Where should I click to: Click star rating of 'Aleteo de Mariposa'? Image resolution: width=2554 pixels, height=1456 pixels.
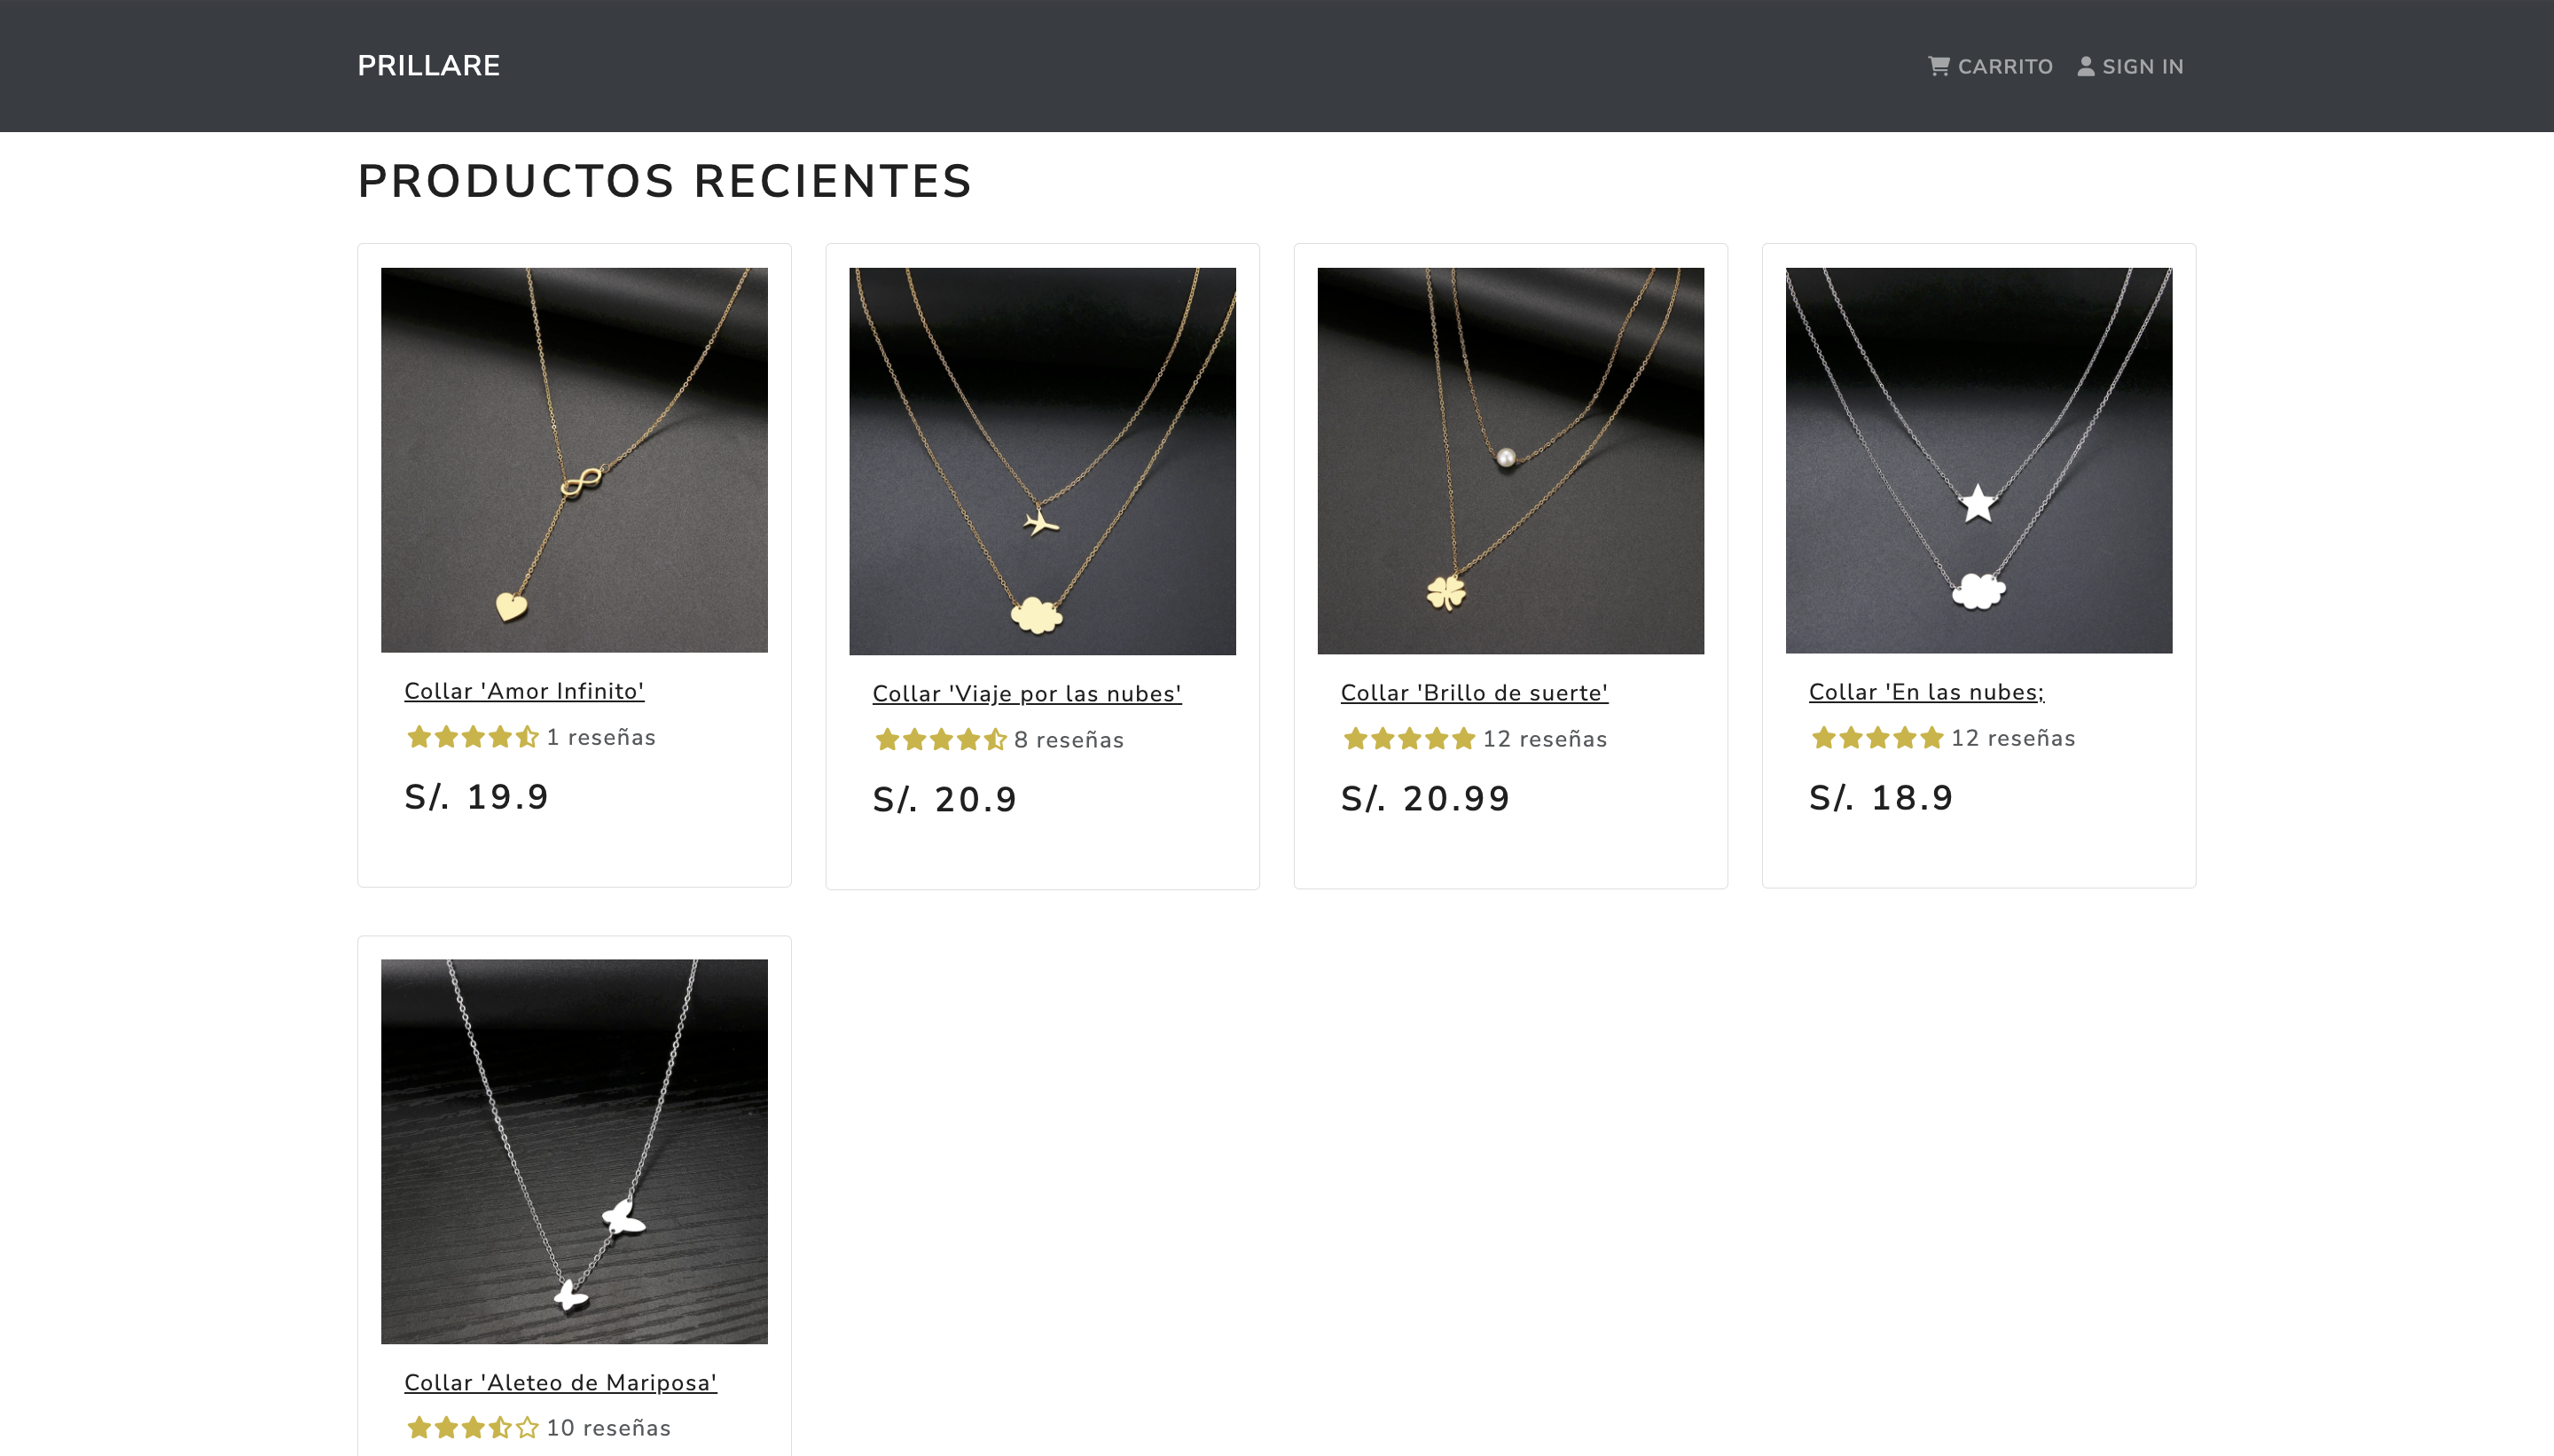coord(473,1428)
